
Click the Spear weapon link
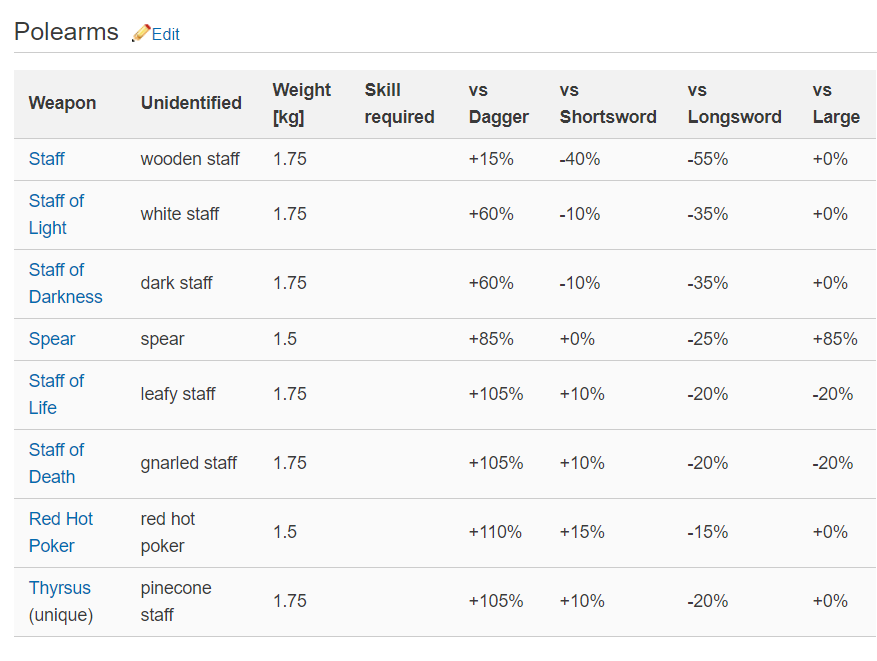[52, 339]
